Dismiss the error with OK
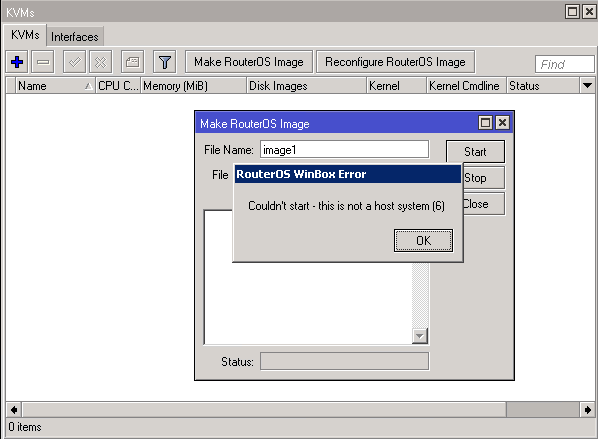 (423, 241)
